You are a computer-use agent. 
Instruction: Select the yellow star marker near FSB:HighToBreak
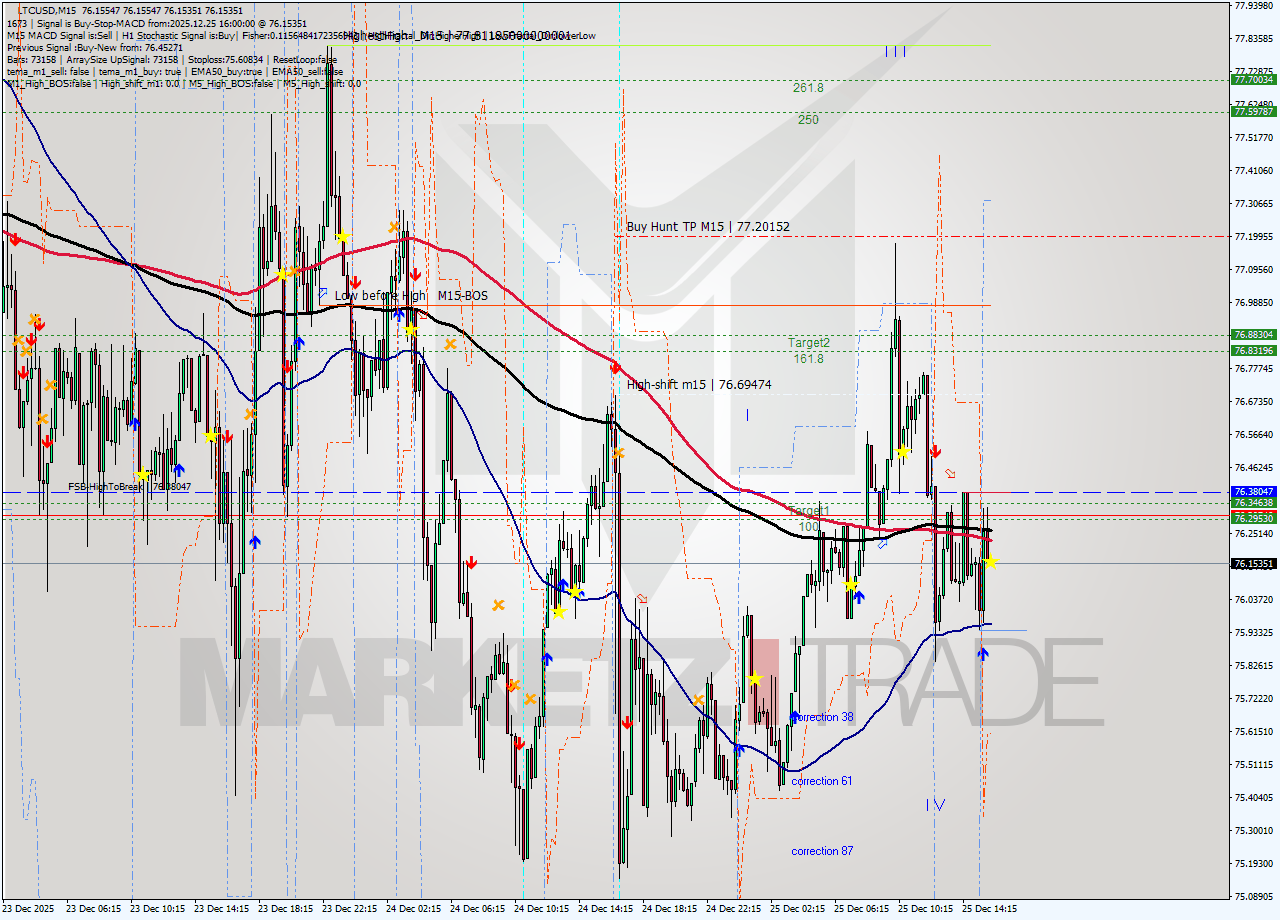pyautogui.click(x=143, y=474)
